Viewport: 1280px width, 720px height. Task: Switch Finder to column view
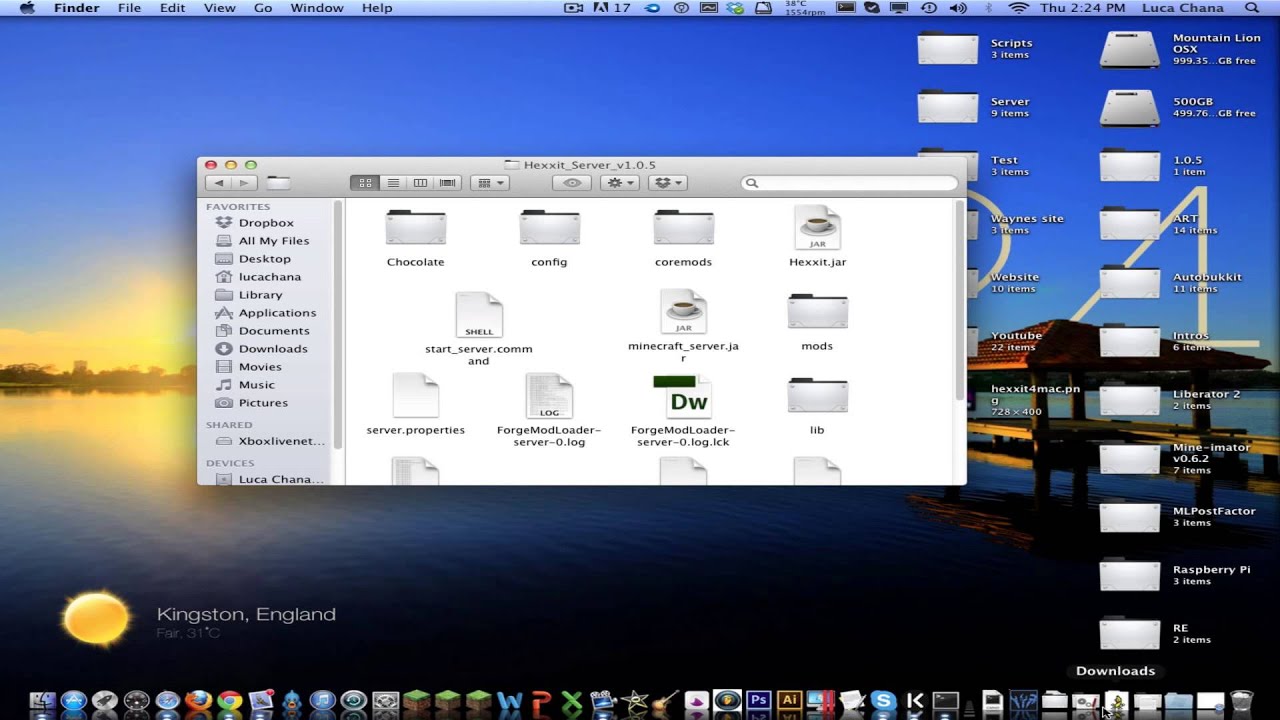[420, 183]
